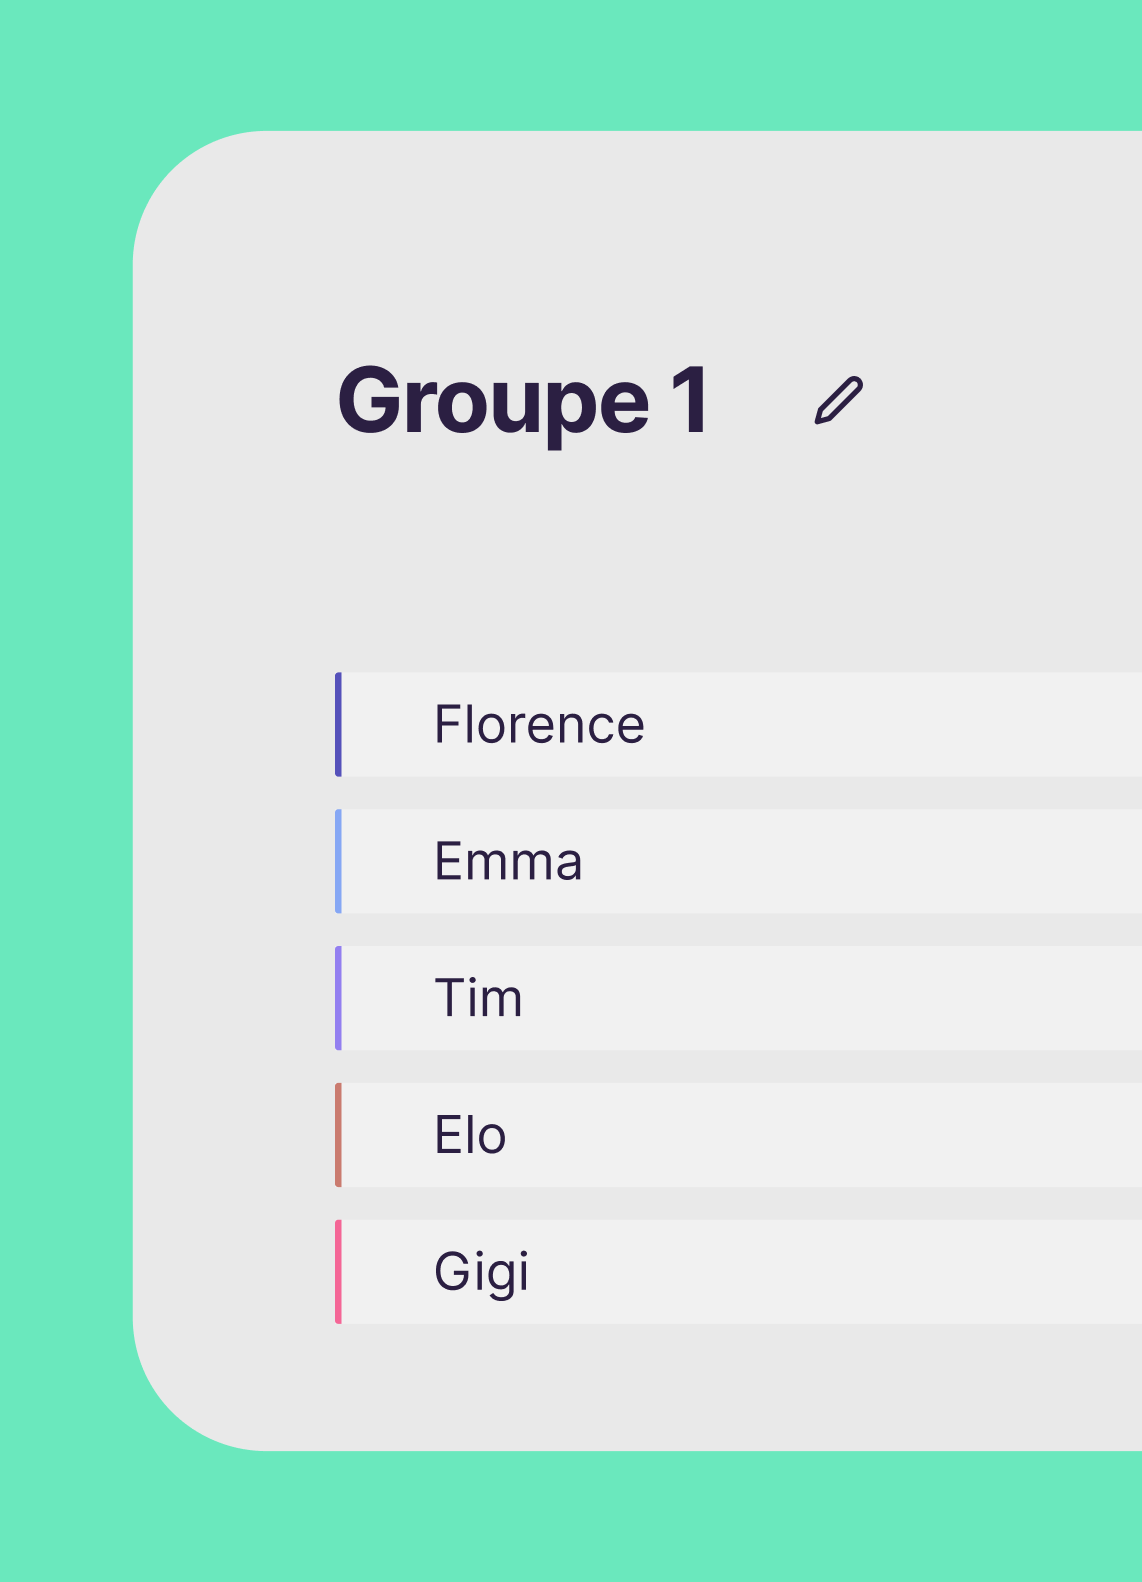Screen dimensions: 1142x1582
Task: Click the dark blue bar beside Florence
Action: 338,725
